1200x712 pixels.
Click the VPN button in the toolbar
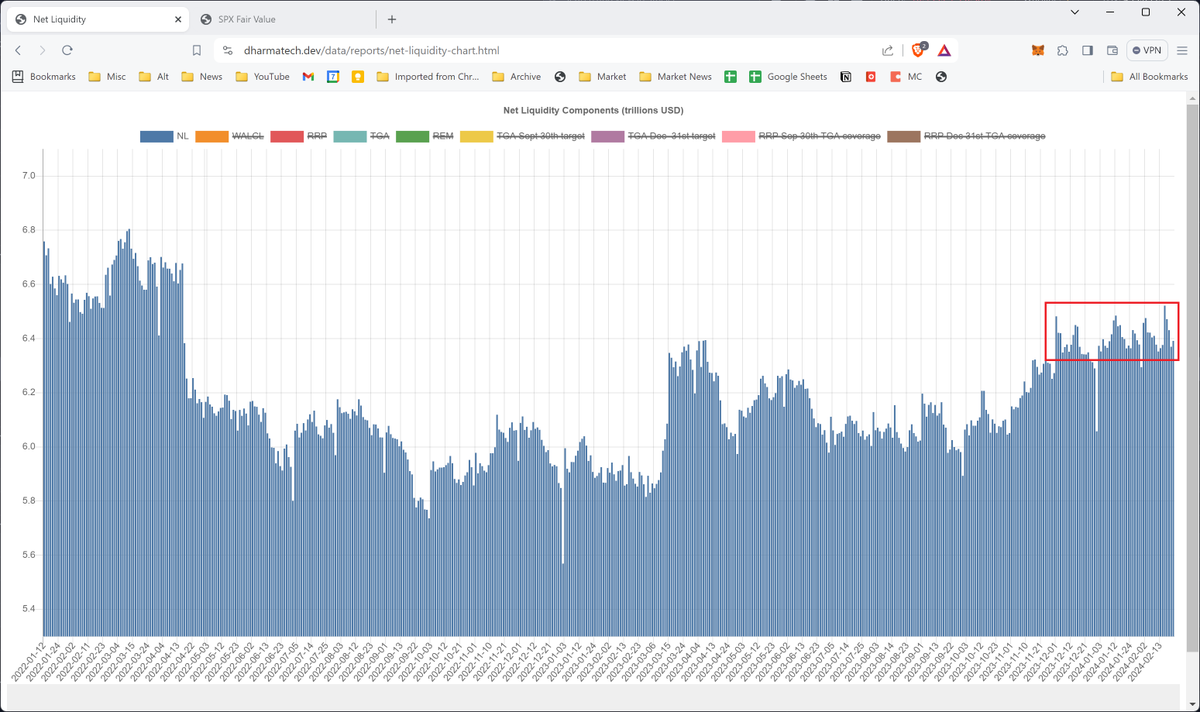(x=1146, y=50)
